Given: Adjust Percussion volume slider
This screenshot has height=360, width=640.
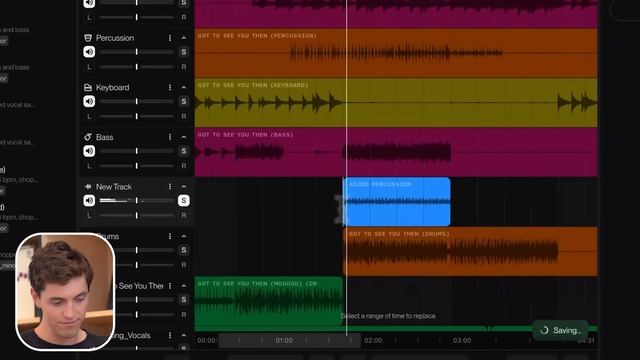Looking at the screenshot, I should click(137, 52).
